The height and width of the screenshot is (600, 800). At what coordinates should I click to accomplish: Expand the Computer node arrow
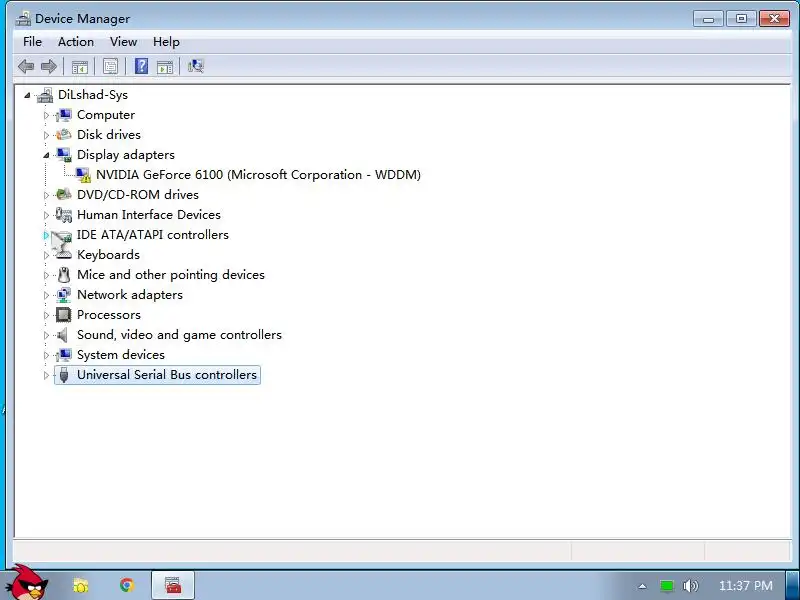[46, 115]
